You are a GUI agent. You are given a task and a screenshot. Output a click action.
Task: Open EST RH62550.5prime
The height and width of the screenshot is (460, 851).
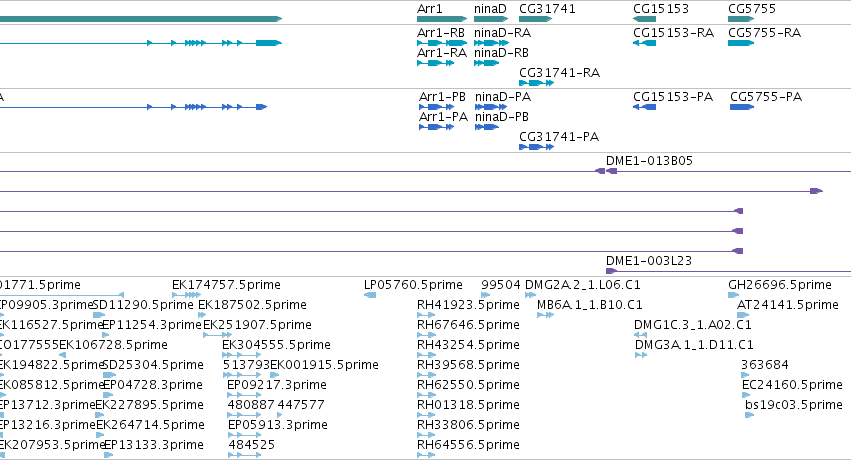[x=468, y=385]
